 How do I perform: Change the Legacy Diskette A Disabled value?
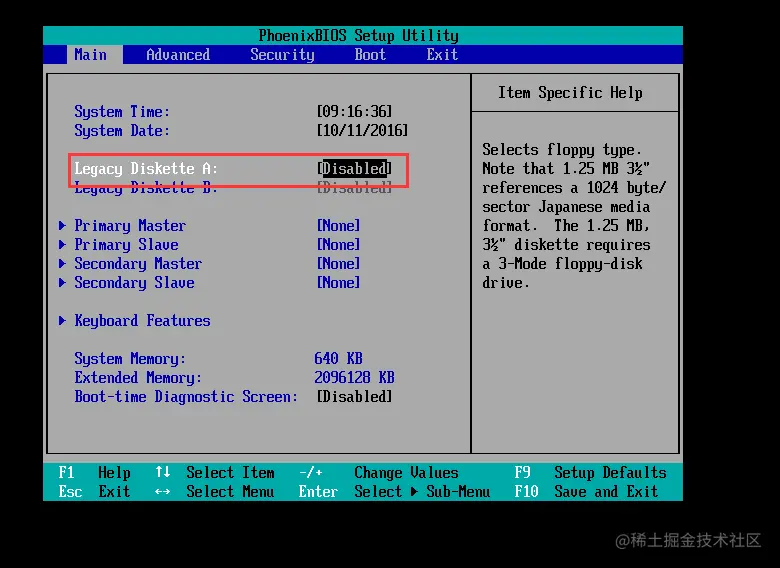tap(354, 169)
